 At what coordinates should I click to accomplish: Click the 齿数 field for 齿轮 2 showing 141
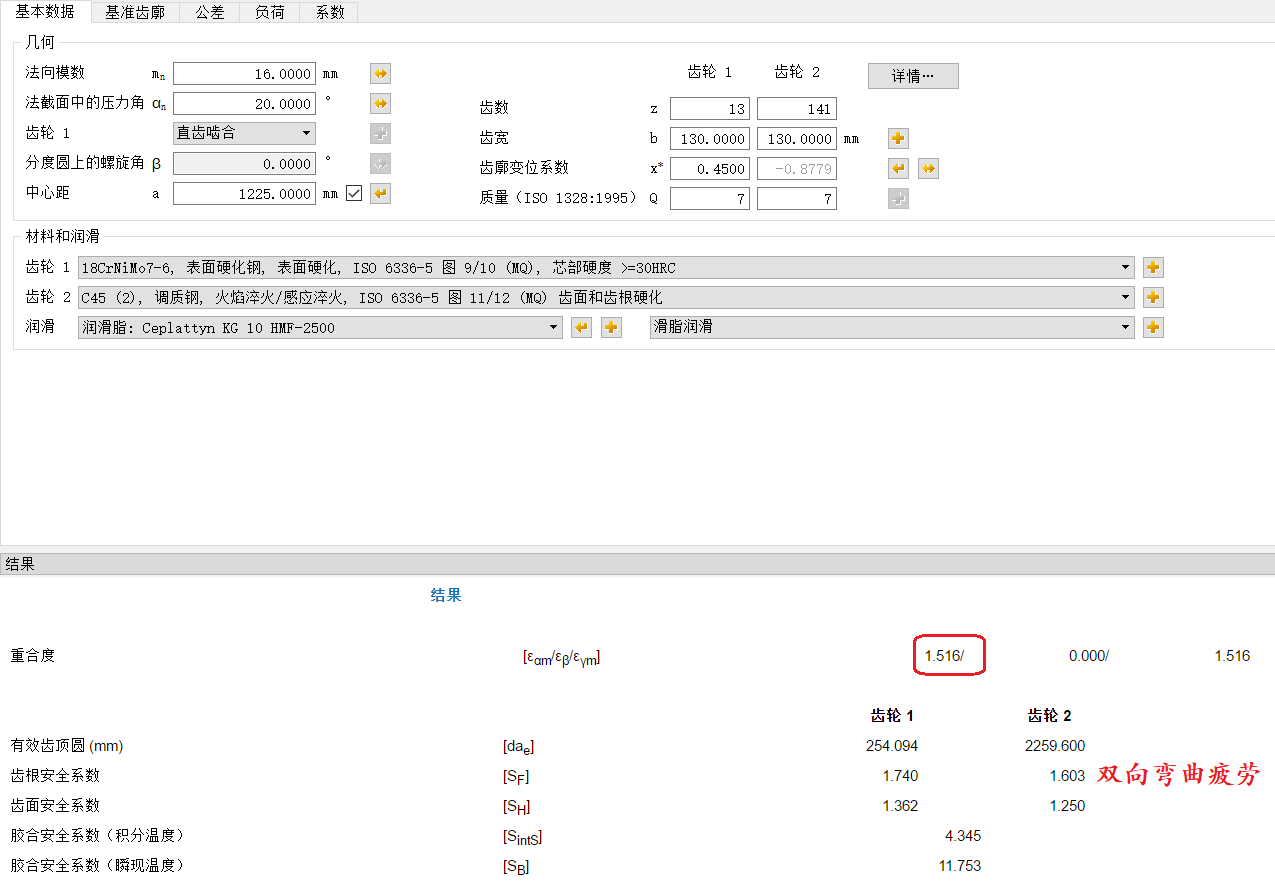(x=797, y=109)
